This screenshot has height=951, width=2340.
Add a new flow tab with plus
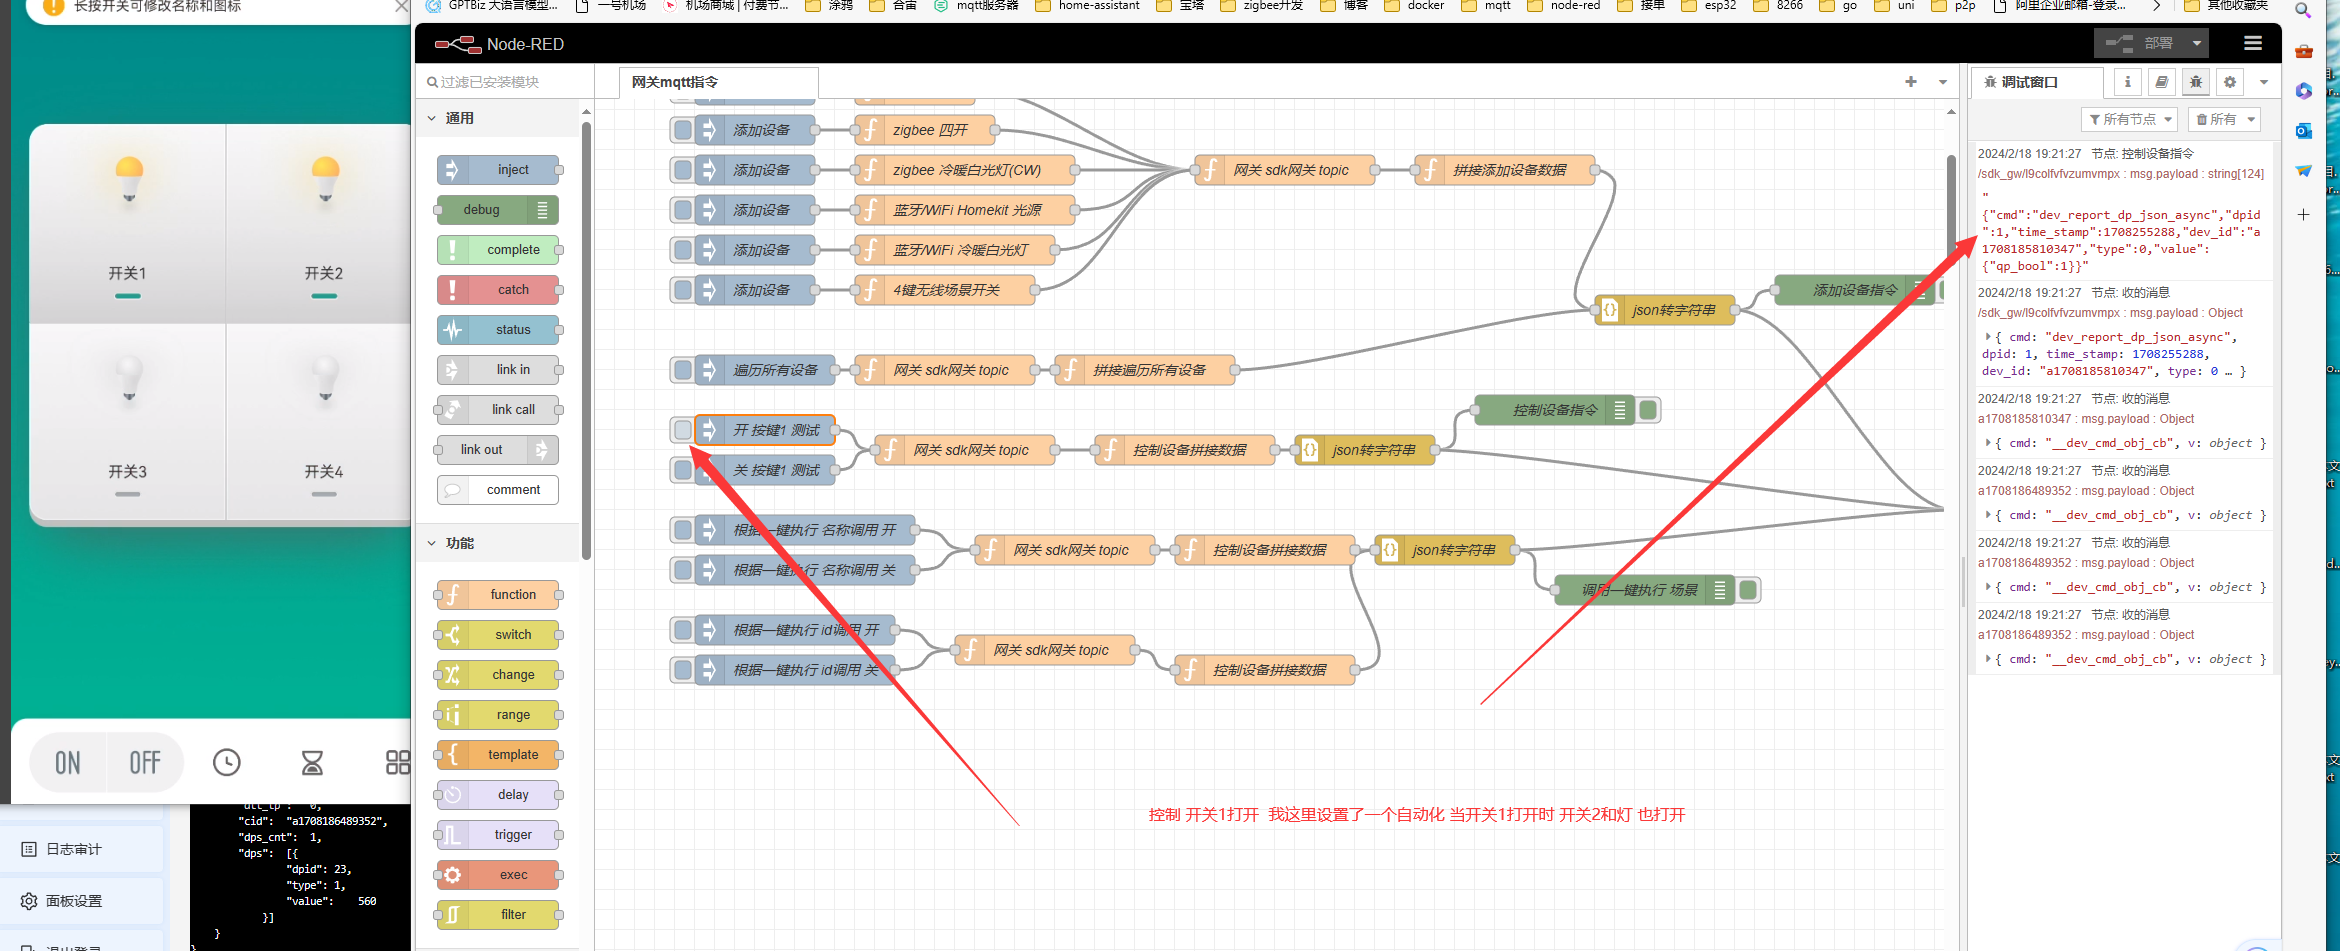(1911, 82)
